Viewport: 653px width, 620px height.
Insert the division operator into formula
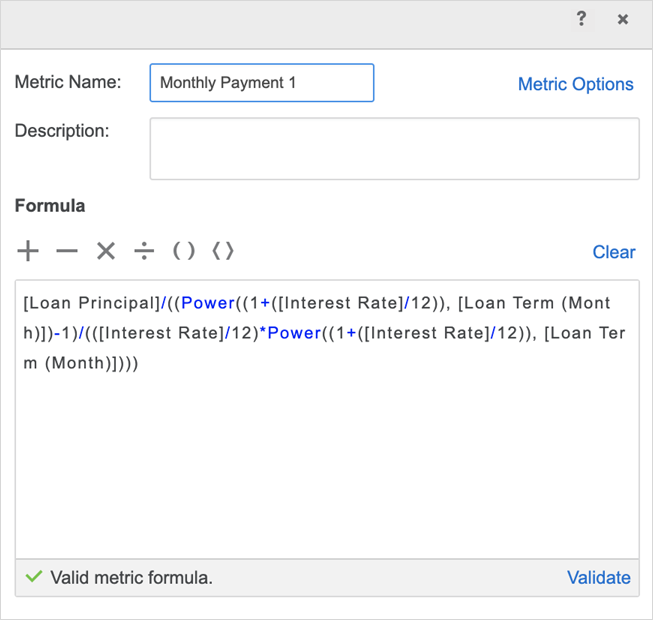pos(145,251)
